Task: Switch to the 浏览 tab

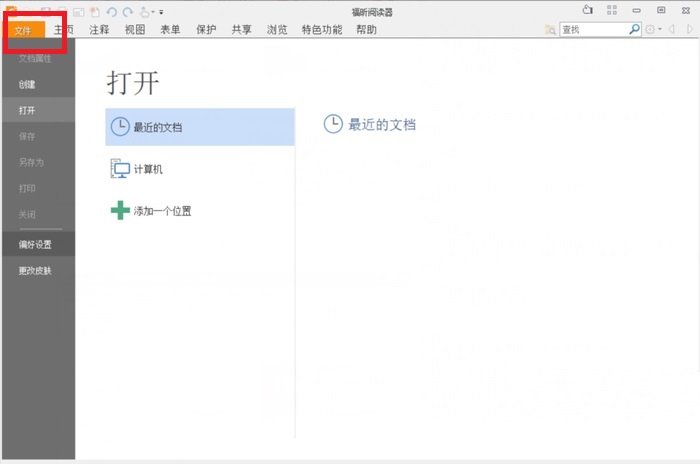Action: [x=277, y=30]
